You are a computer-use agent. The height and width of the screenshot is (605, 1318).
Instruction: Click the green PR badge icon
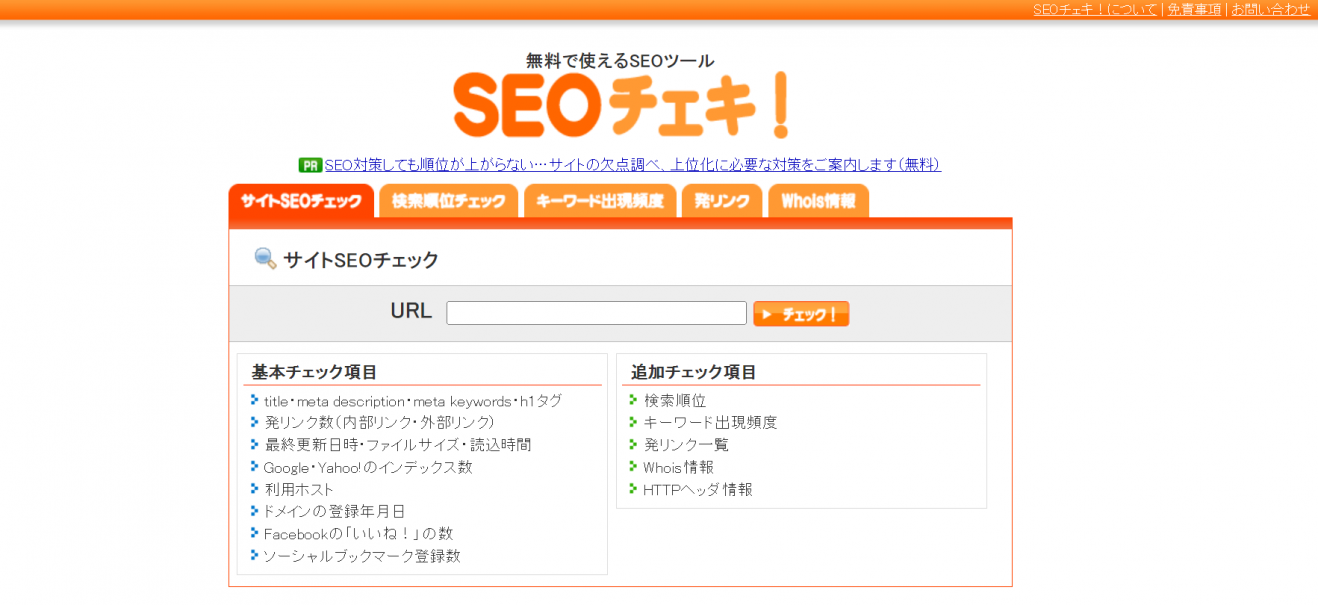[311, 164]
